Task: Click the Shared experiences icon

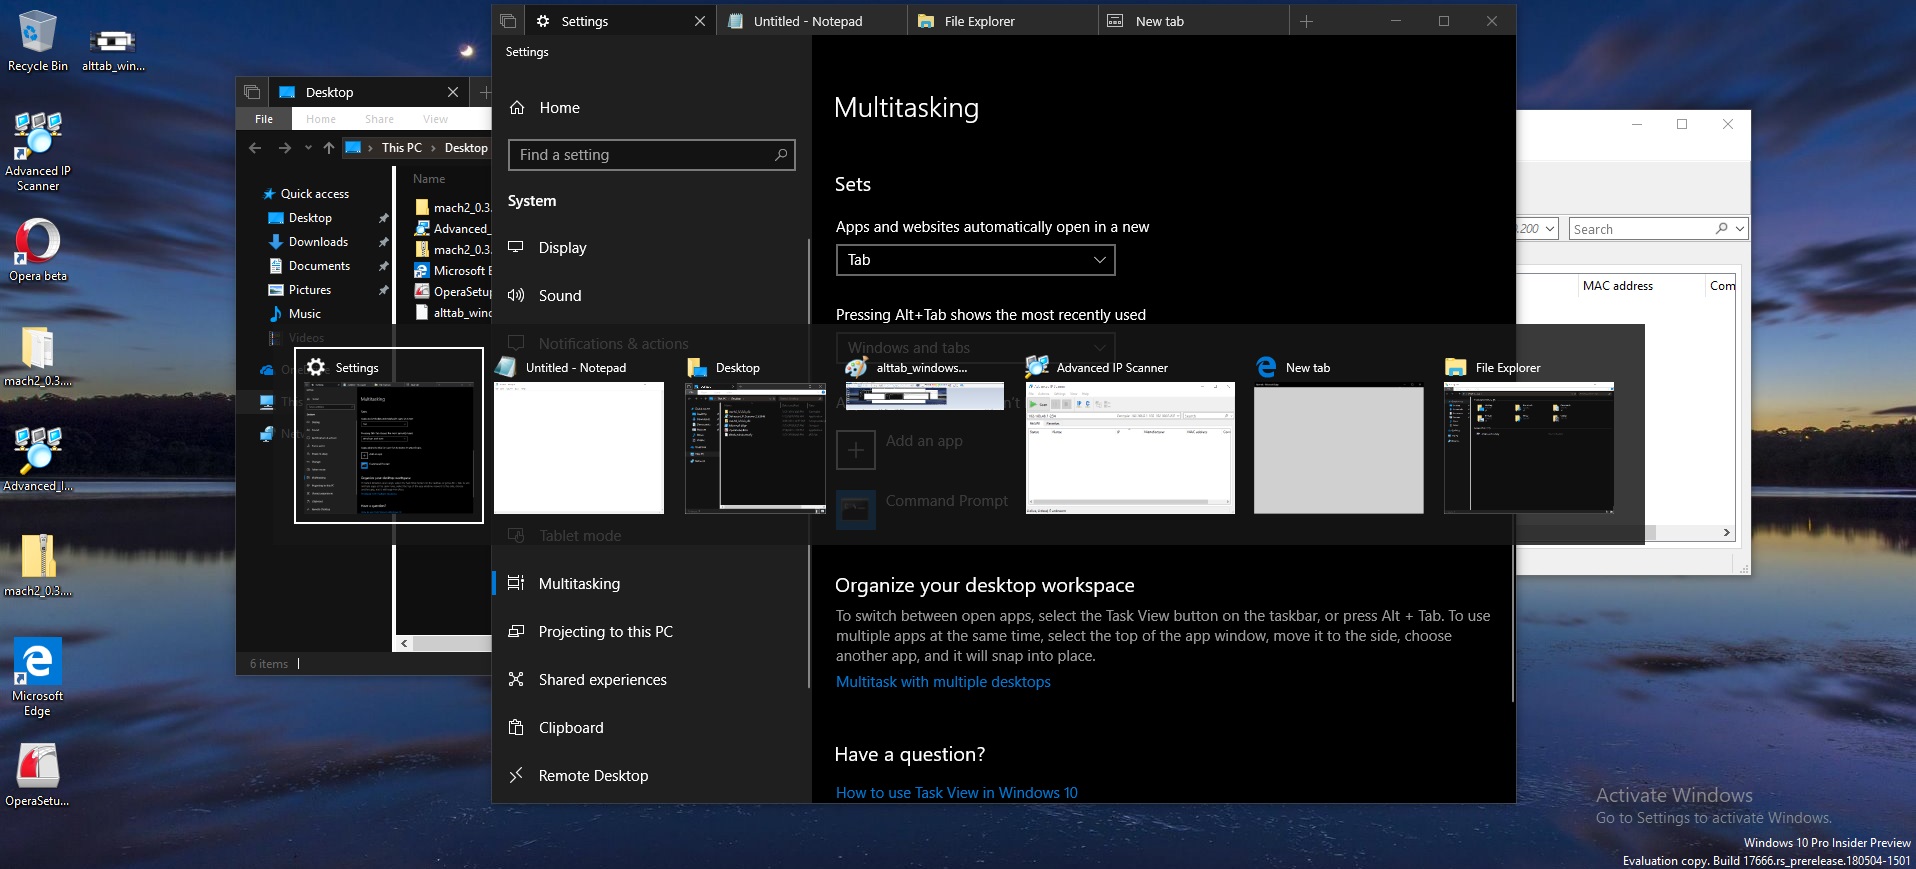Action: [x=516, y=679]
